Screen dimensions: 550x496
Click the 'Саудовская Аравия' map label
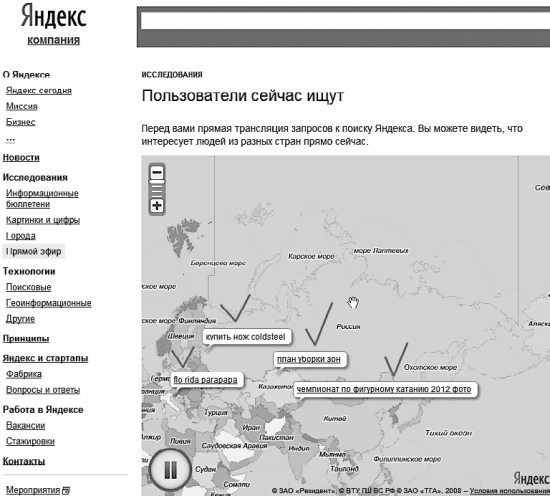pyautogui.click(x=234, y=445)
